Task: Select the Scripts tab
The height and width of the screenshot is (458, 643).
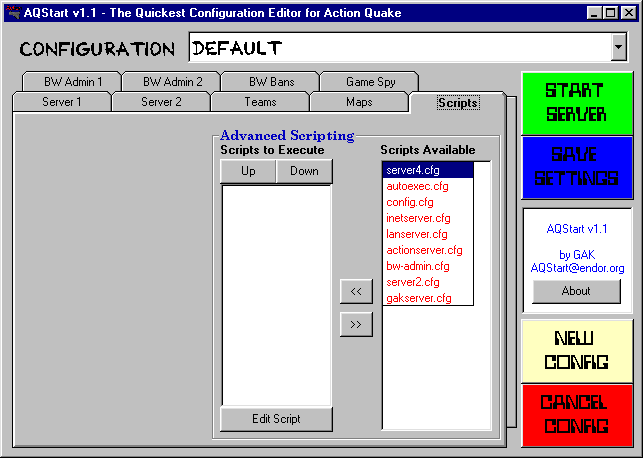Action: point(458,103)
